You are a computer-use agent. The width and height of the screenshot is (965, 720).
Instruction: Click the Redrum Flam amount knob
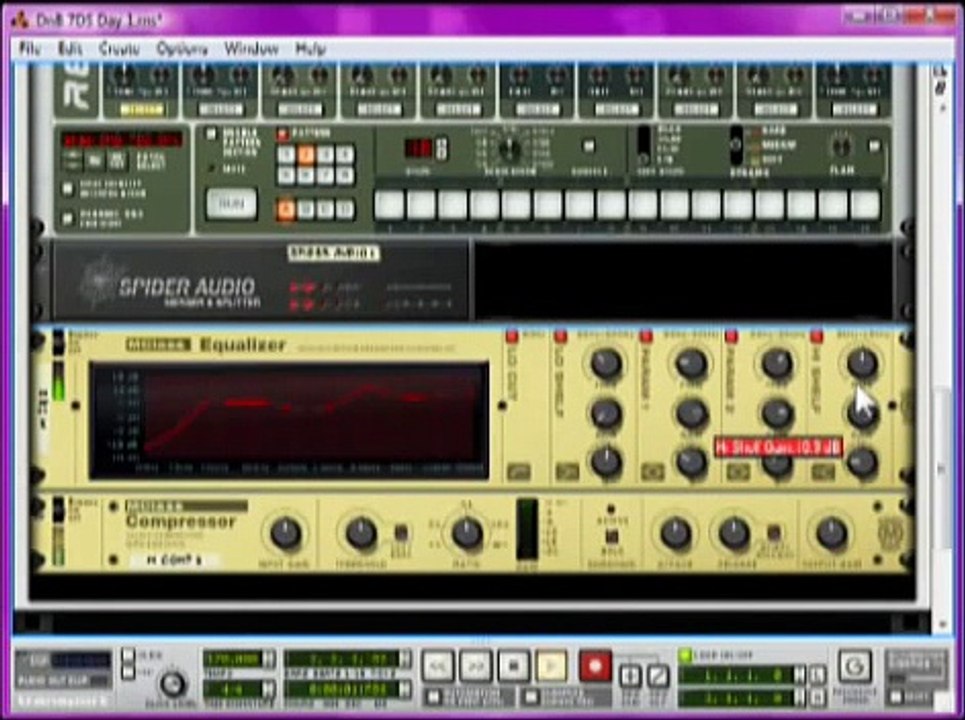click(x=841, y=147)
